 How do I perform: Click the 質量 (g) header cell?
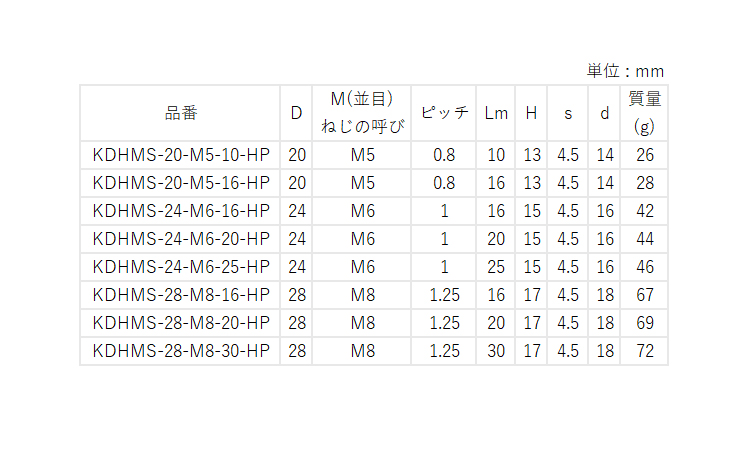point(644,113)
